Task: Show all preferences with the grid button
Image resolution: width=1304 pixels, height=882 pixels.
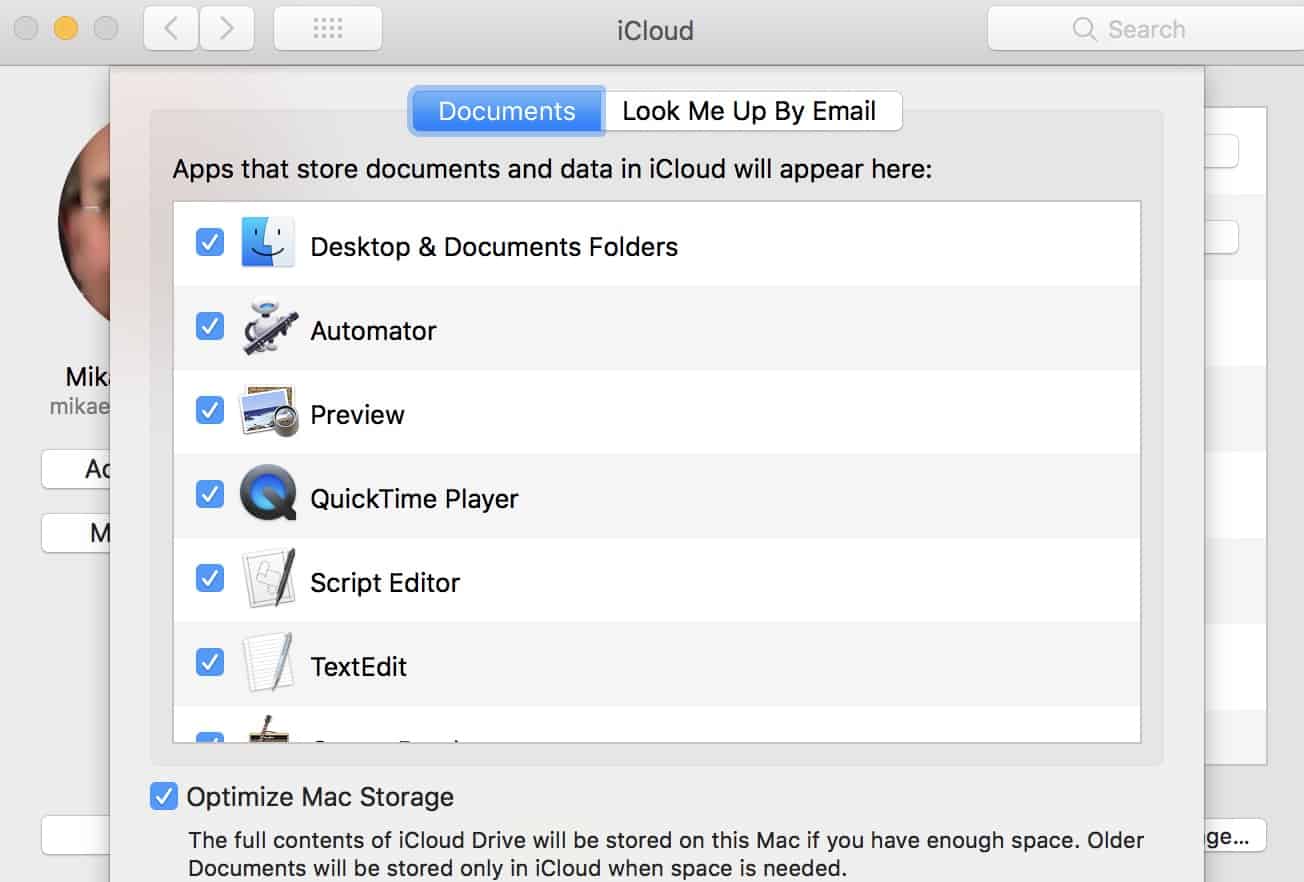Action: 328,28
